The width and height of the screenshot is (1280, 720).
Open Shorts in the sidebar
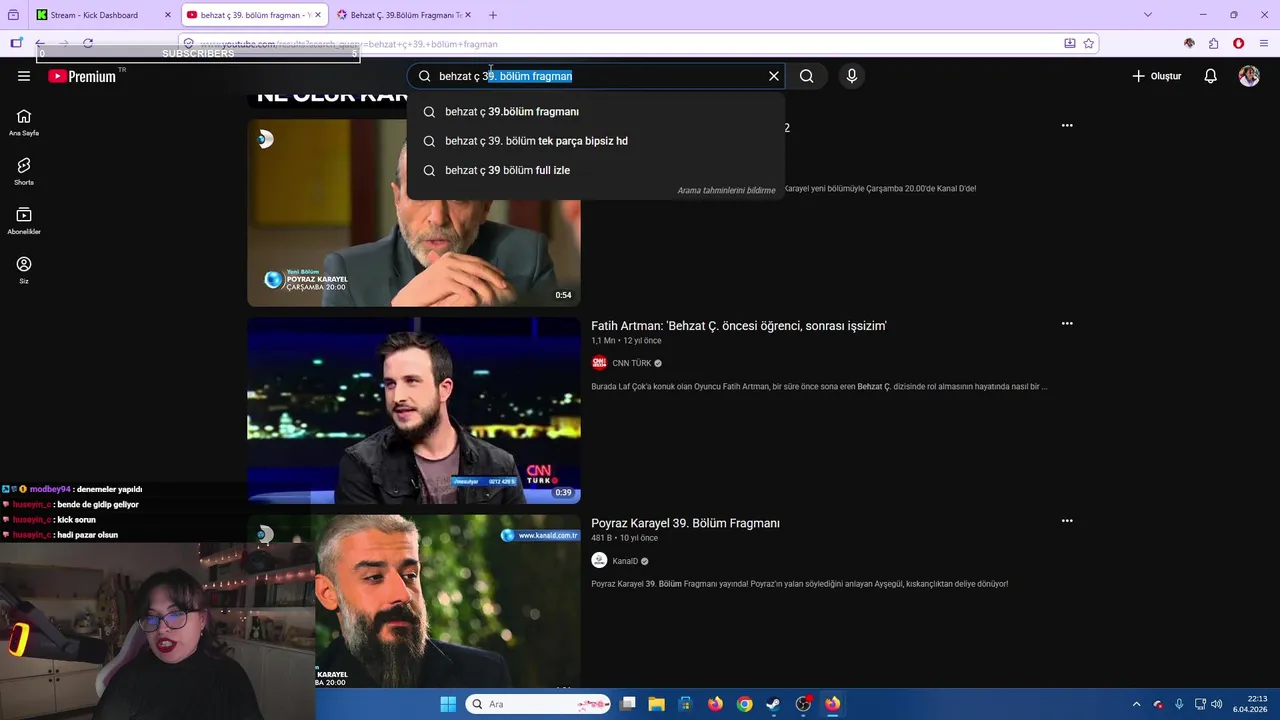point(24,171)
